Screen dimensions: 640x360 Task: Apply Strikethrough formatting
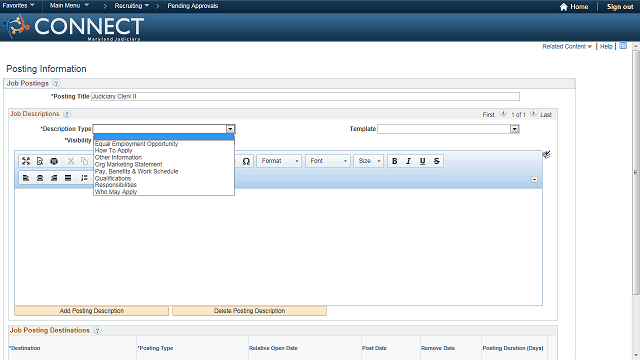click(436, 161)
